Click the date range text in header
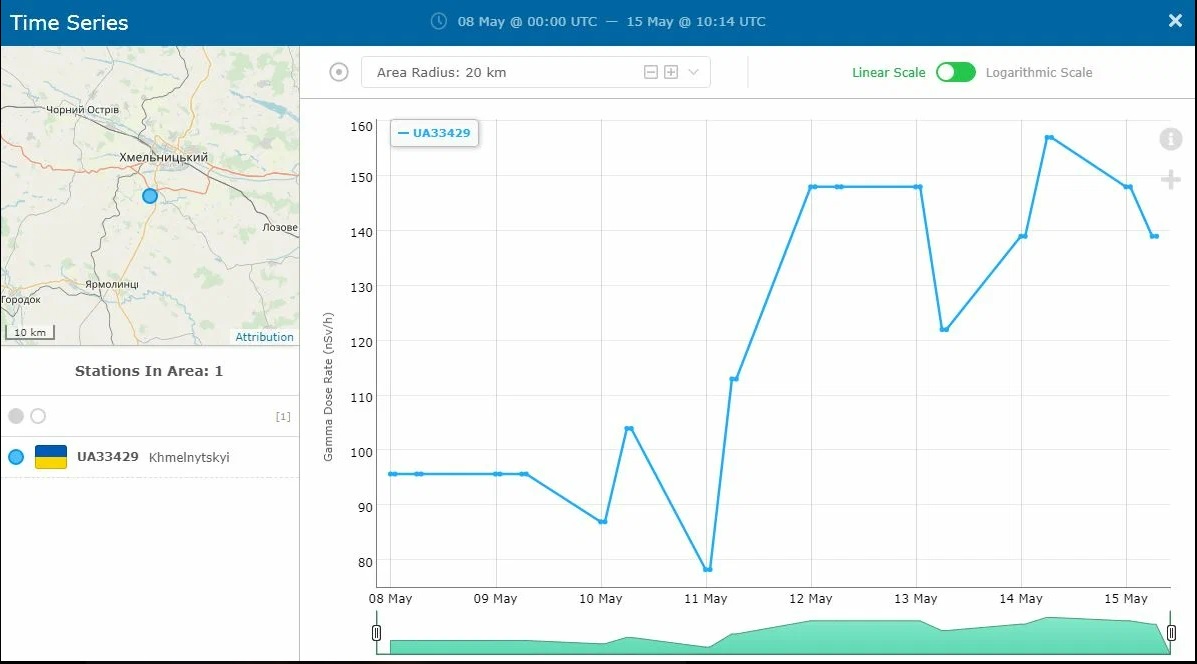Image resolution: width=1197 pixels, height=664 pixels. [x=611, y=21]
